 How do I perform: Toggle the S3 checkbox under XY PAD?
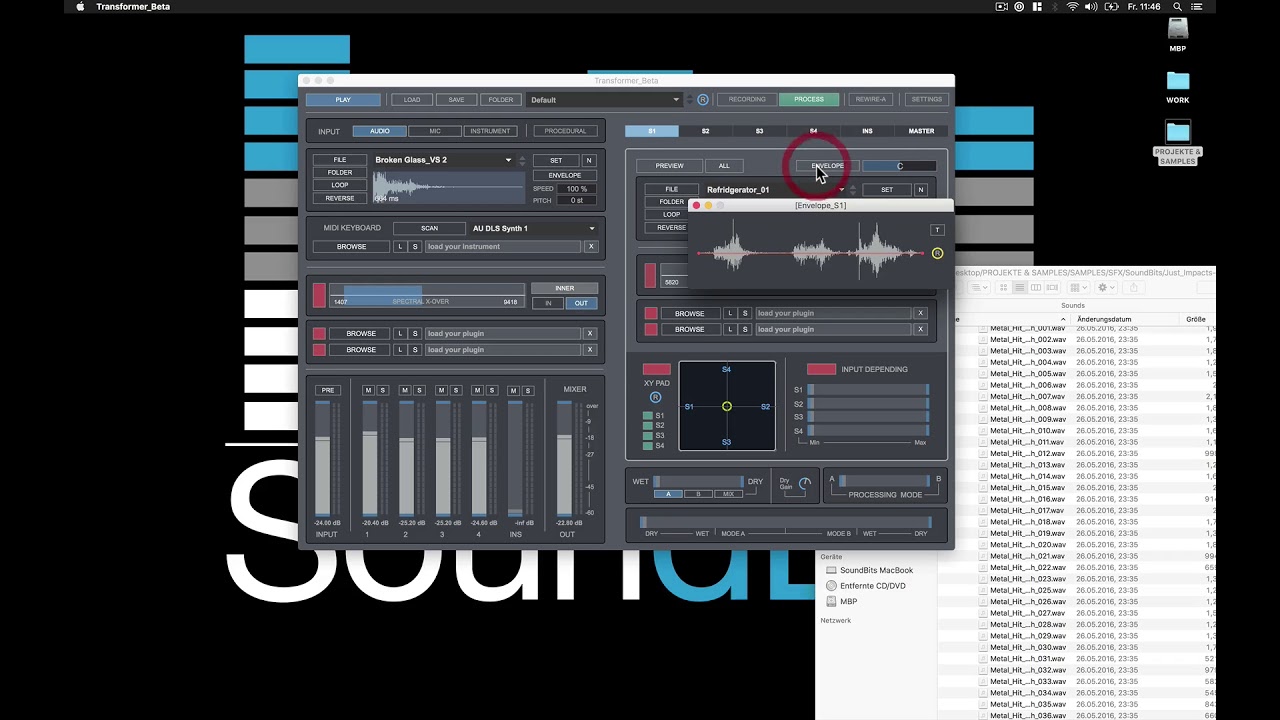[x=647, y=435]
